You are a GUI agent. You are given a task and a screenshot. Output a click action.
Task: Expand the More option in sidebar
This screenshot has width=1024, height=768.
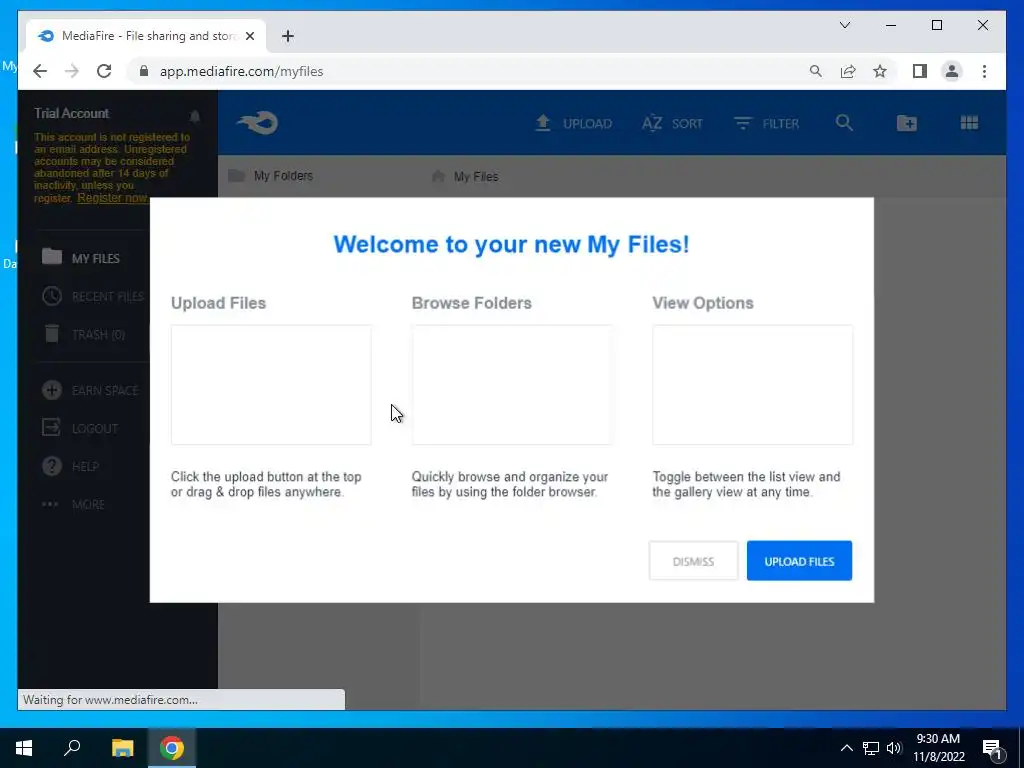tap(72, 504)
